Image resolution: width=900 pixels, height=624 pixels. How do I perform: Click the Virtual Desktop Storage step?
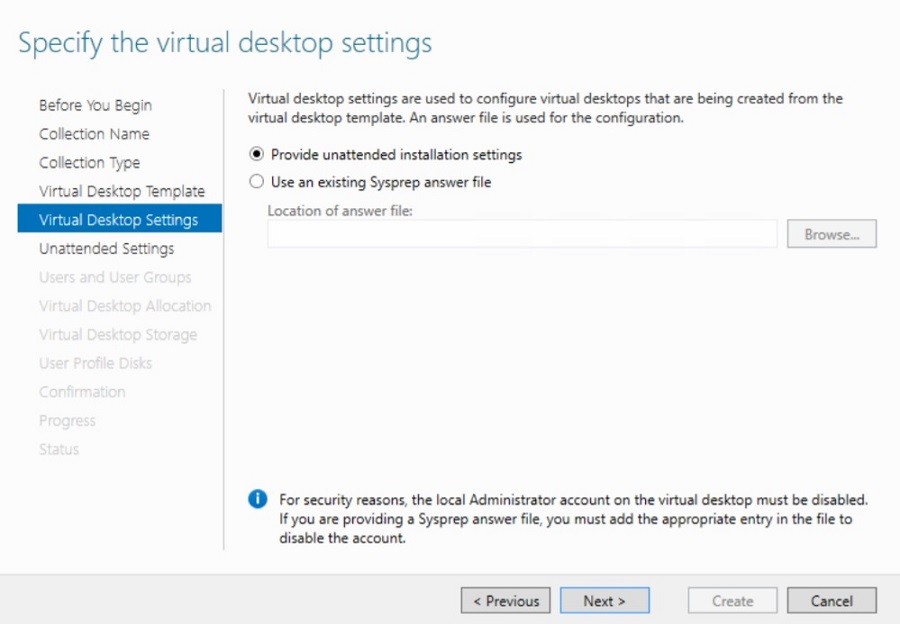point(118,335)
